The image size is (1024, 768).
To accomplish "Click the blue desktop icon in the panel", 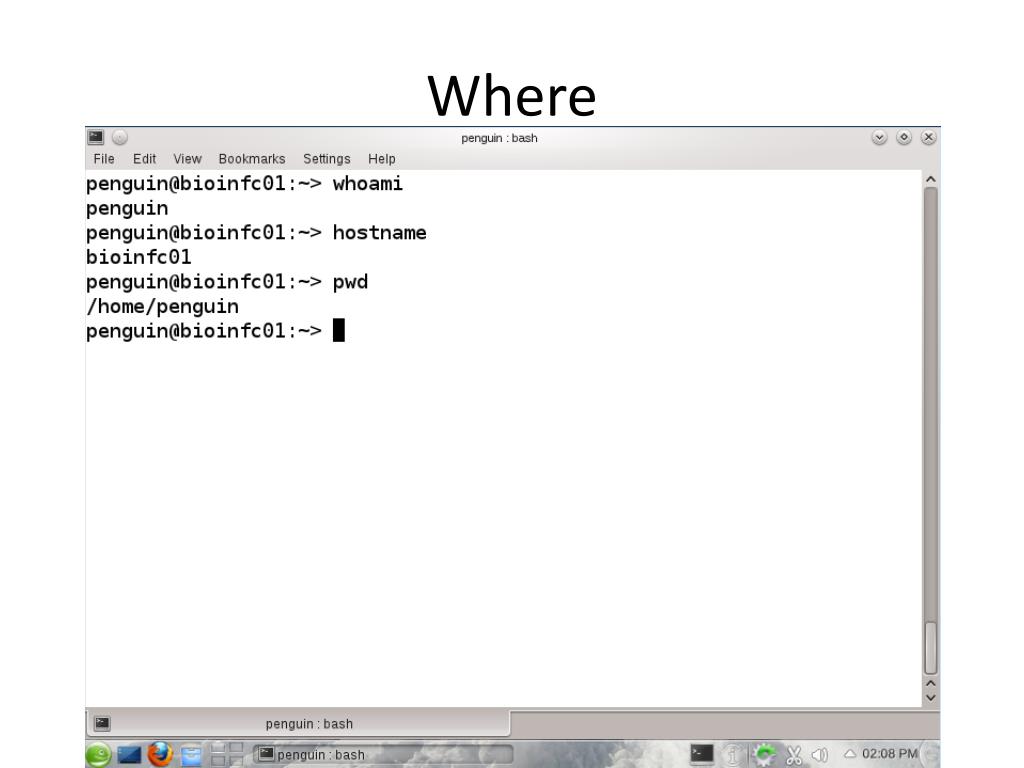I will 129,755.
